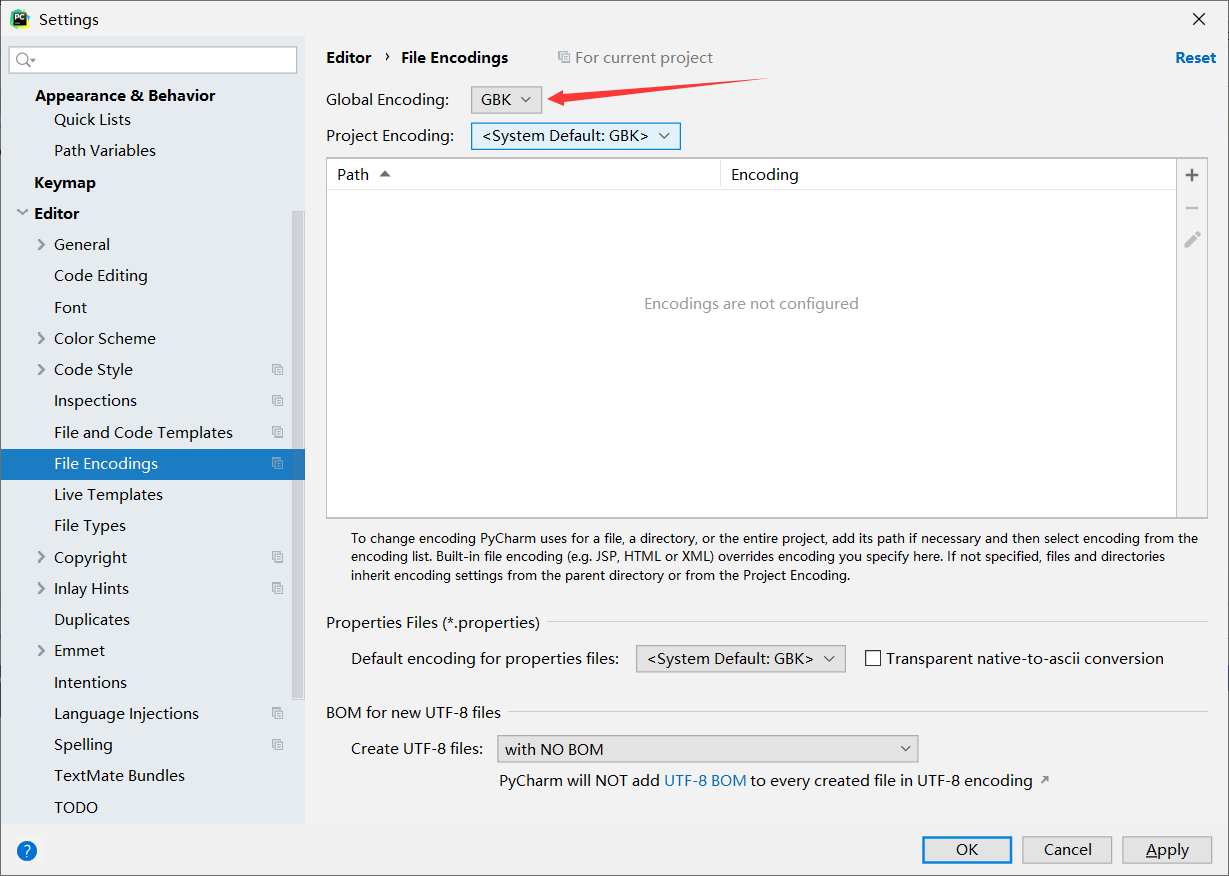This screenshot has width=1229, height=876.
Task: Enable Transparent native-to-ascii conversion checkbox
Action: click(x=873, y=658)
